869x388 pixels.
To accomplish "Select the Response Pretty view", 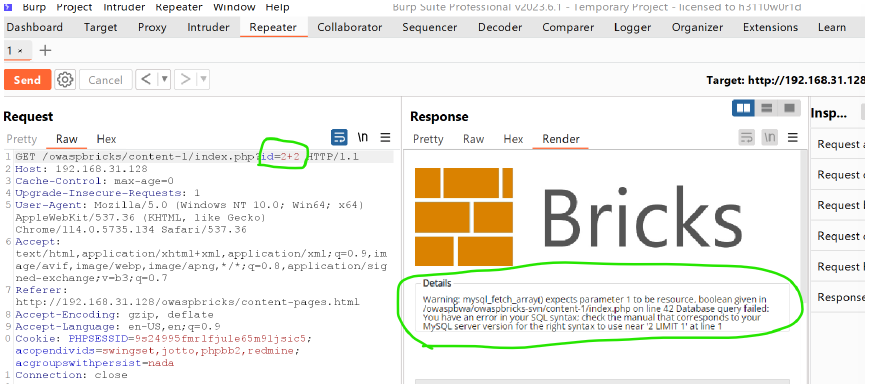I will tap(428, 139).
